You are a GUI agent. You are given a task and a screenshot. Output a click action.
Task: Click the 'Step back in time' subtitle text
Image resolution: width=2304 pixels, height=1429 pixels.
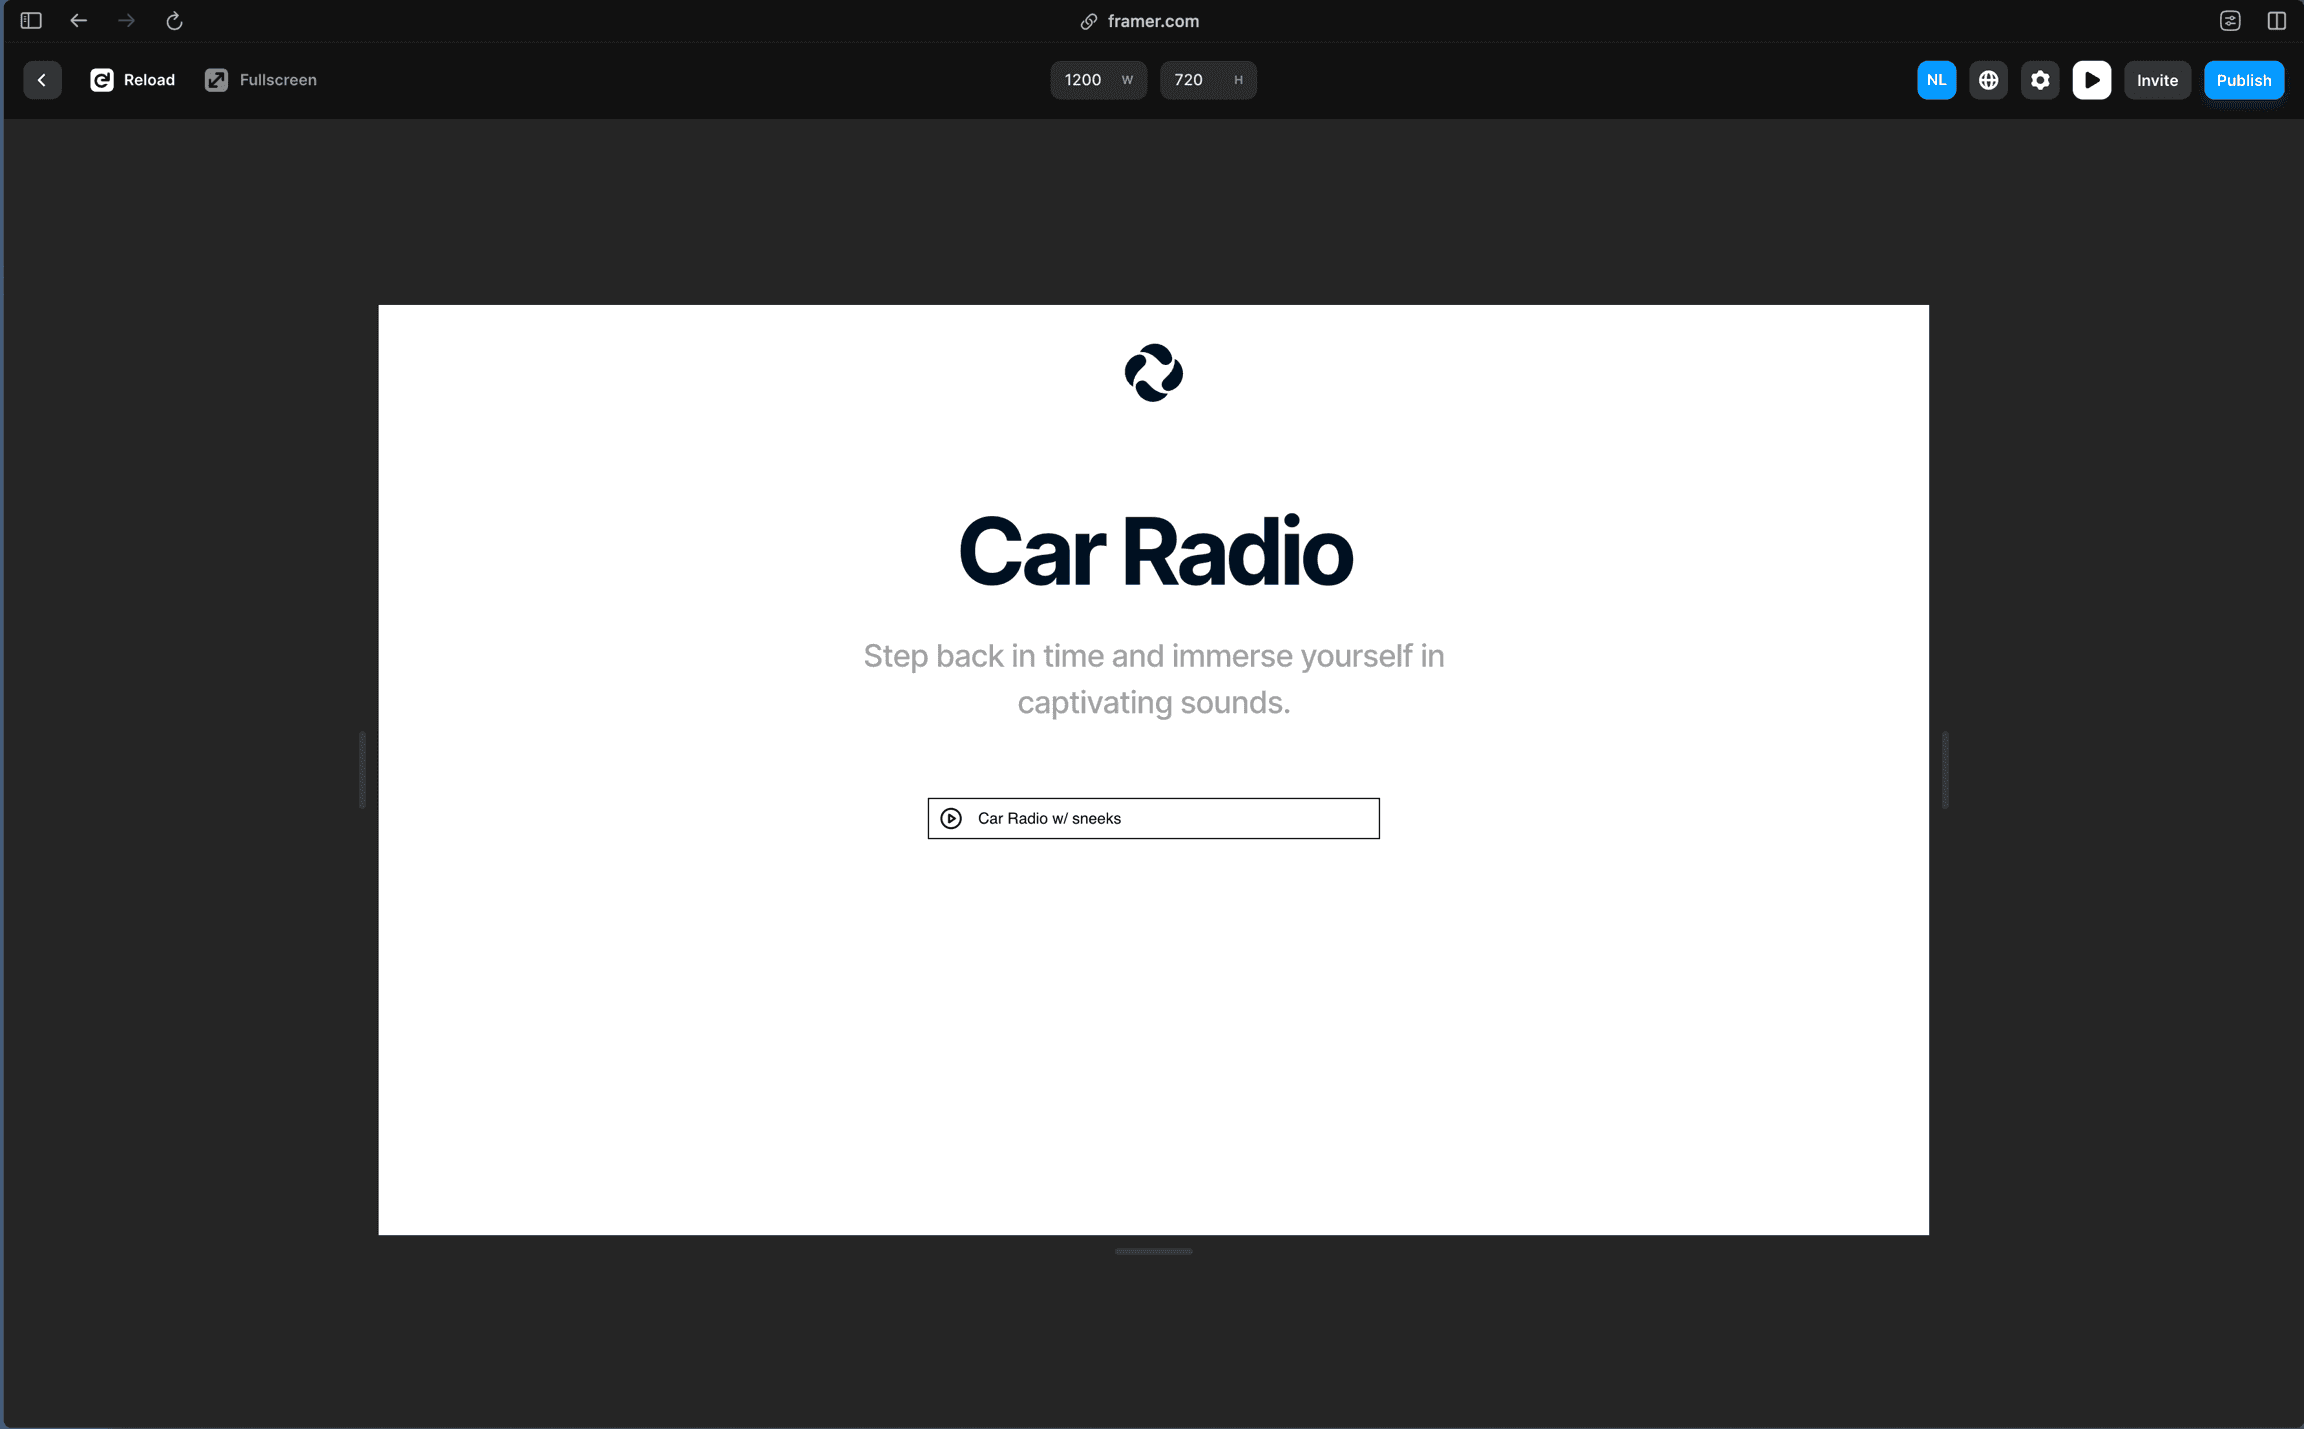click(x=1154, y=679)
